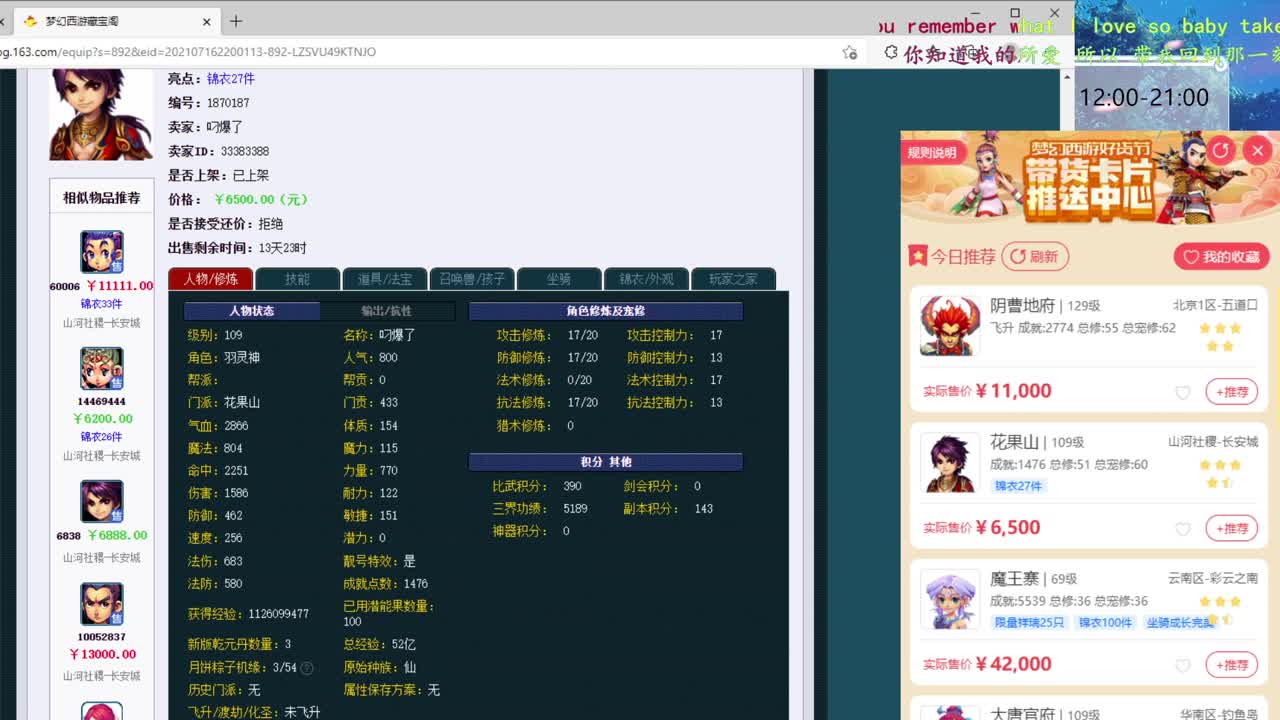Click the 锦衣27件 tag on 花果山 card
This screenshot has width=1280, height=720.
pos(1019,486)
